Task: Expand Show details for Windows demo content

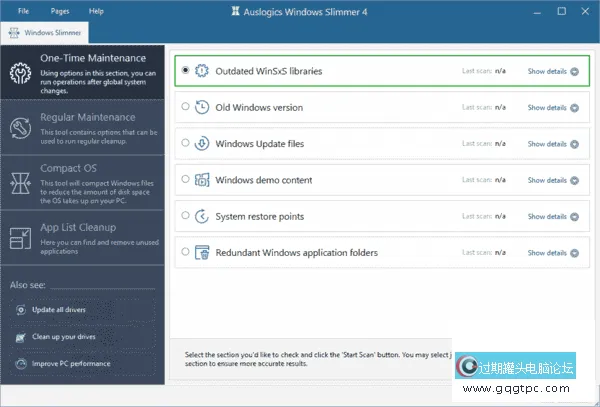Action: [x=553, y=180]
